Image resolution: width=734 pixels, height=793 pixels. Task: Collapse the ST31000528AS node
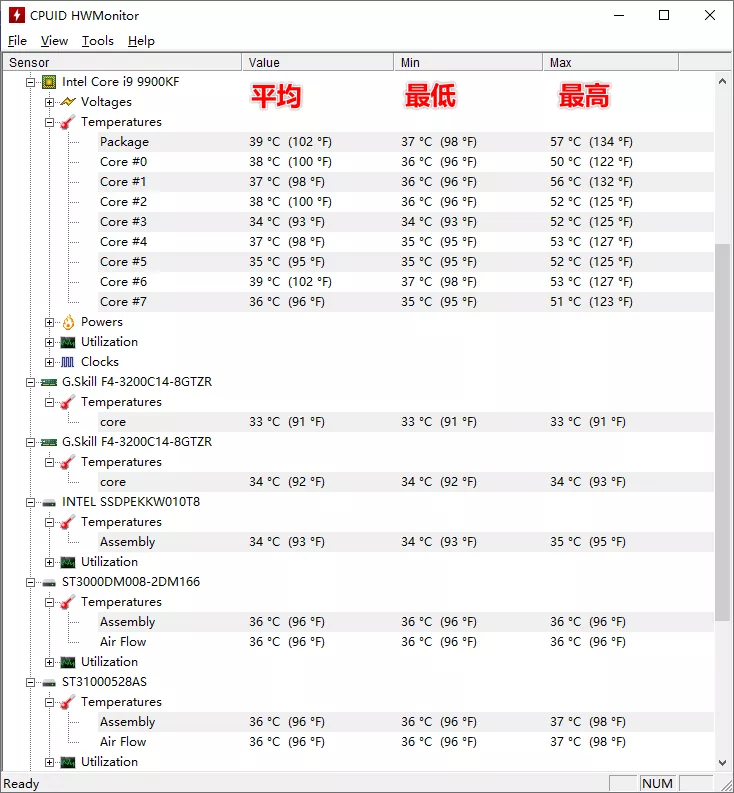click(x=30, y=683)
